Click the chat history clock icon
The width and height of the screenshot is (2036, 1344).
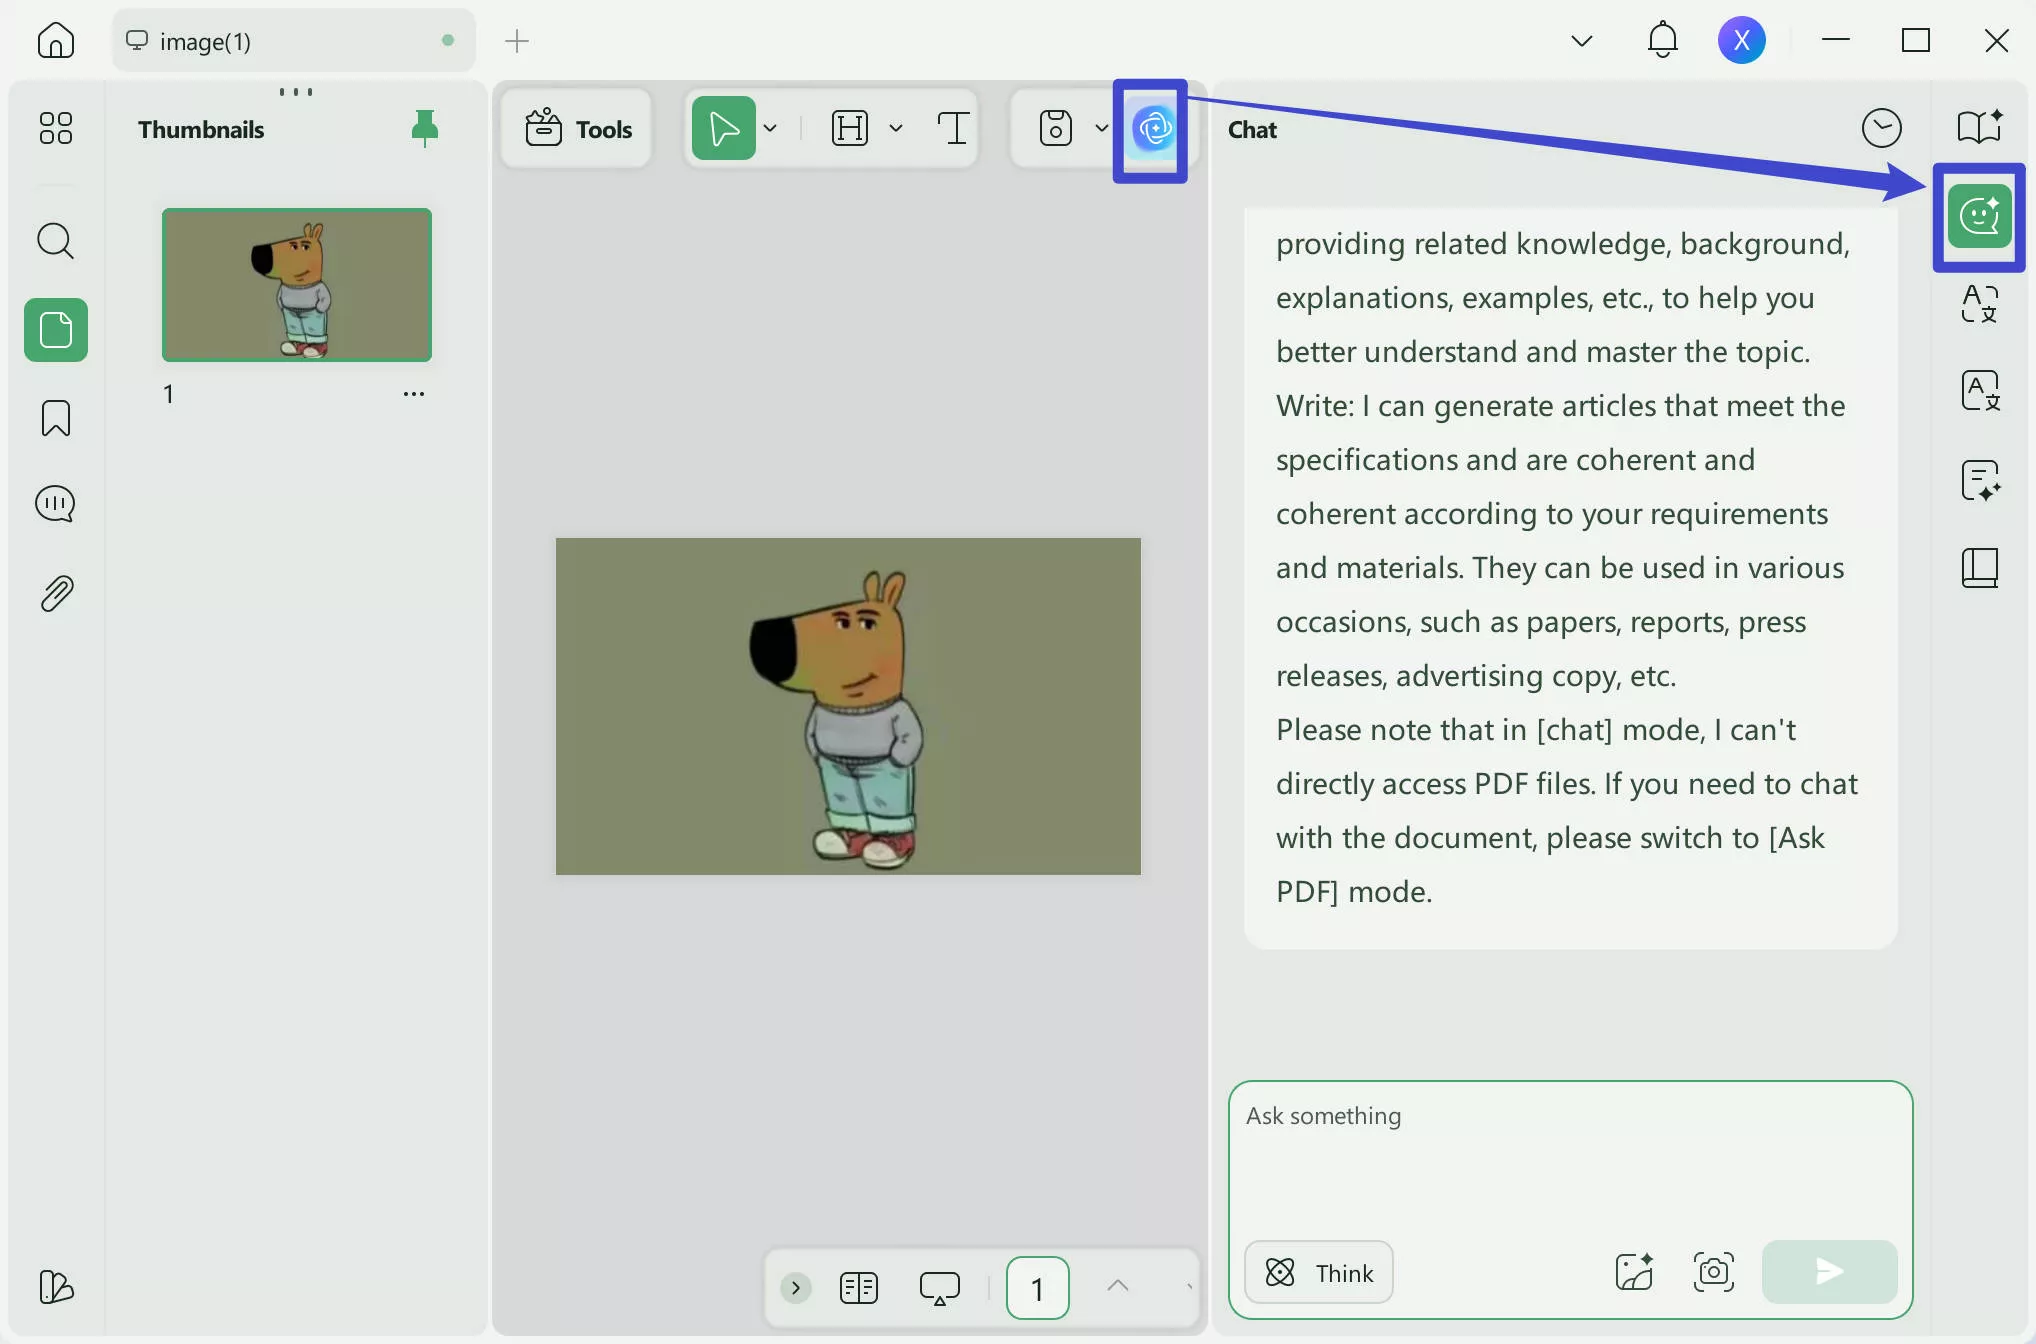[1881, 129]
